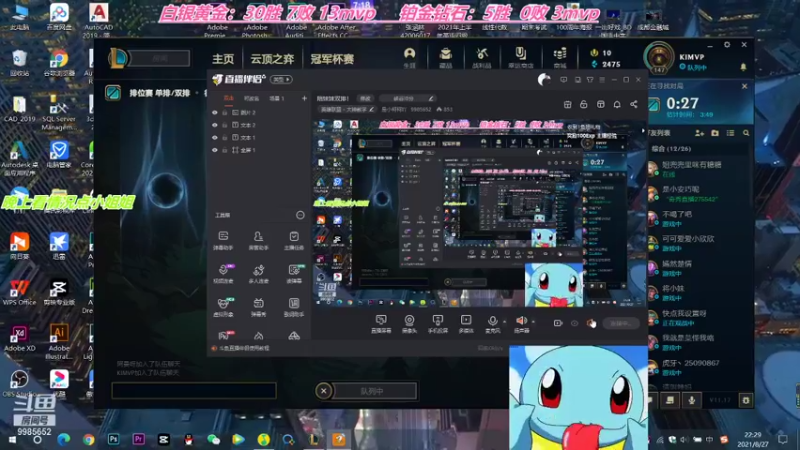Click the KIMVP summoner avatar
Viewport: 800px width, 450px height.
pos(659,58)
